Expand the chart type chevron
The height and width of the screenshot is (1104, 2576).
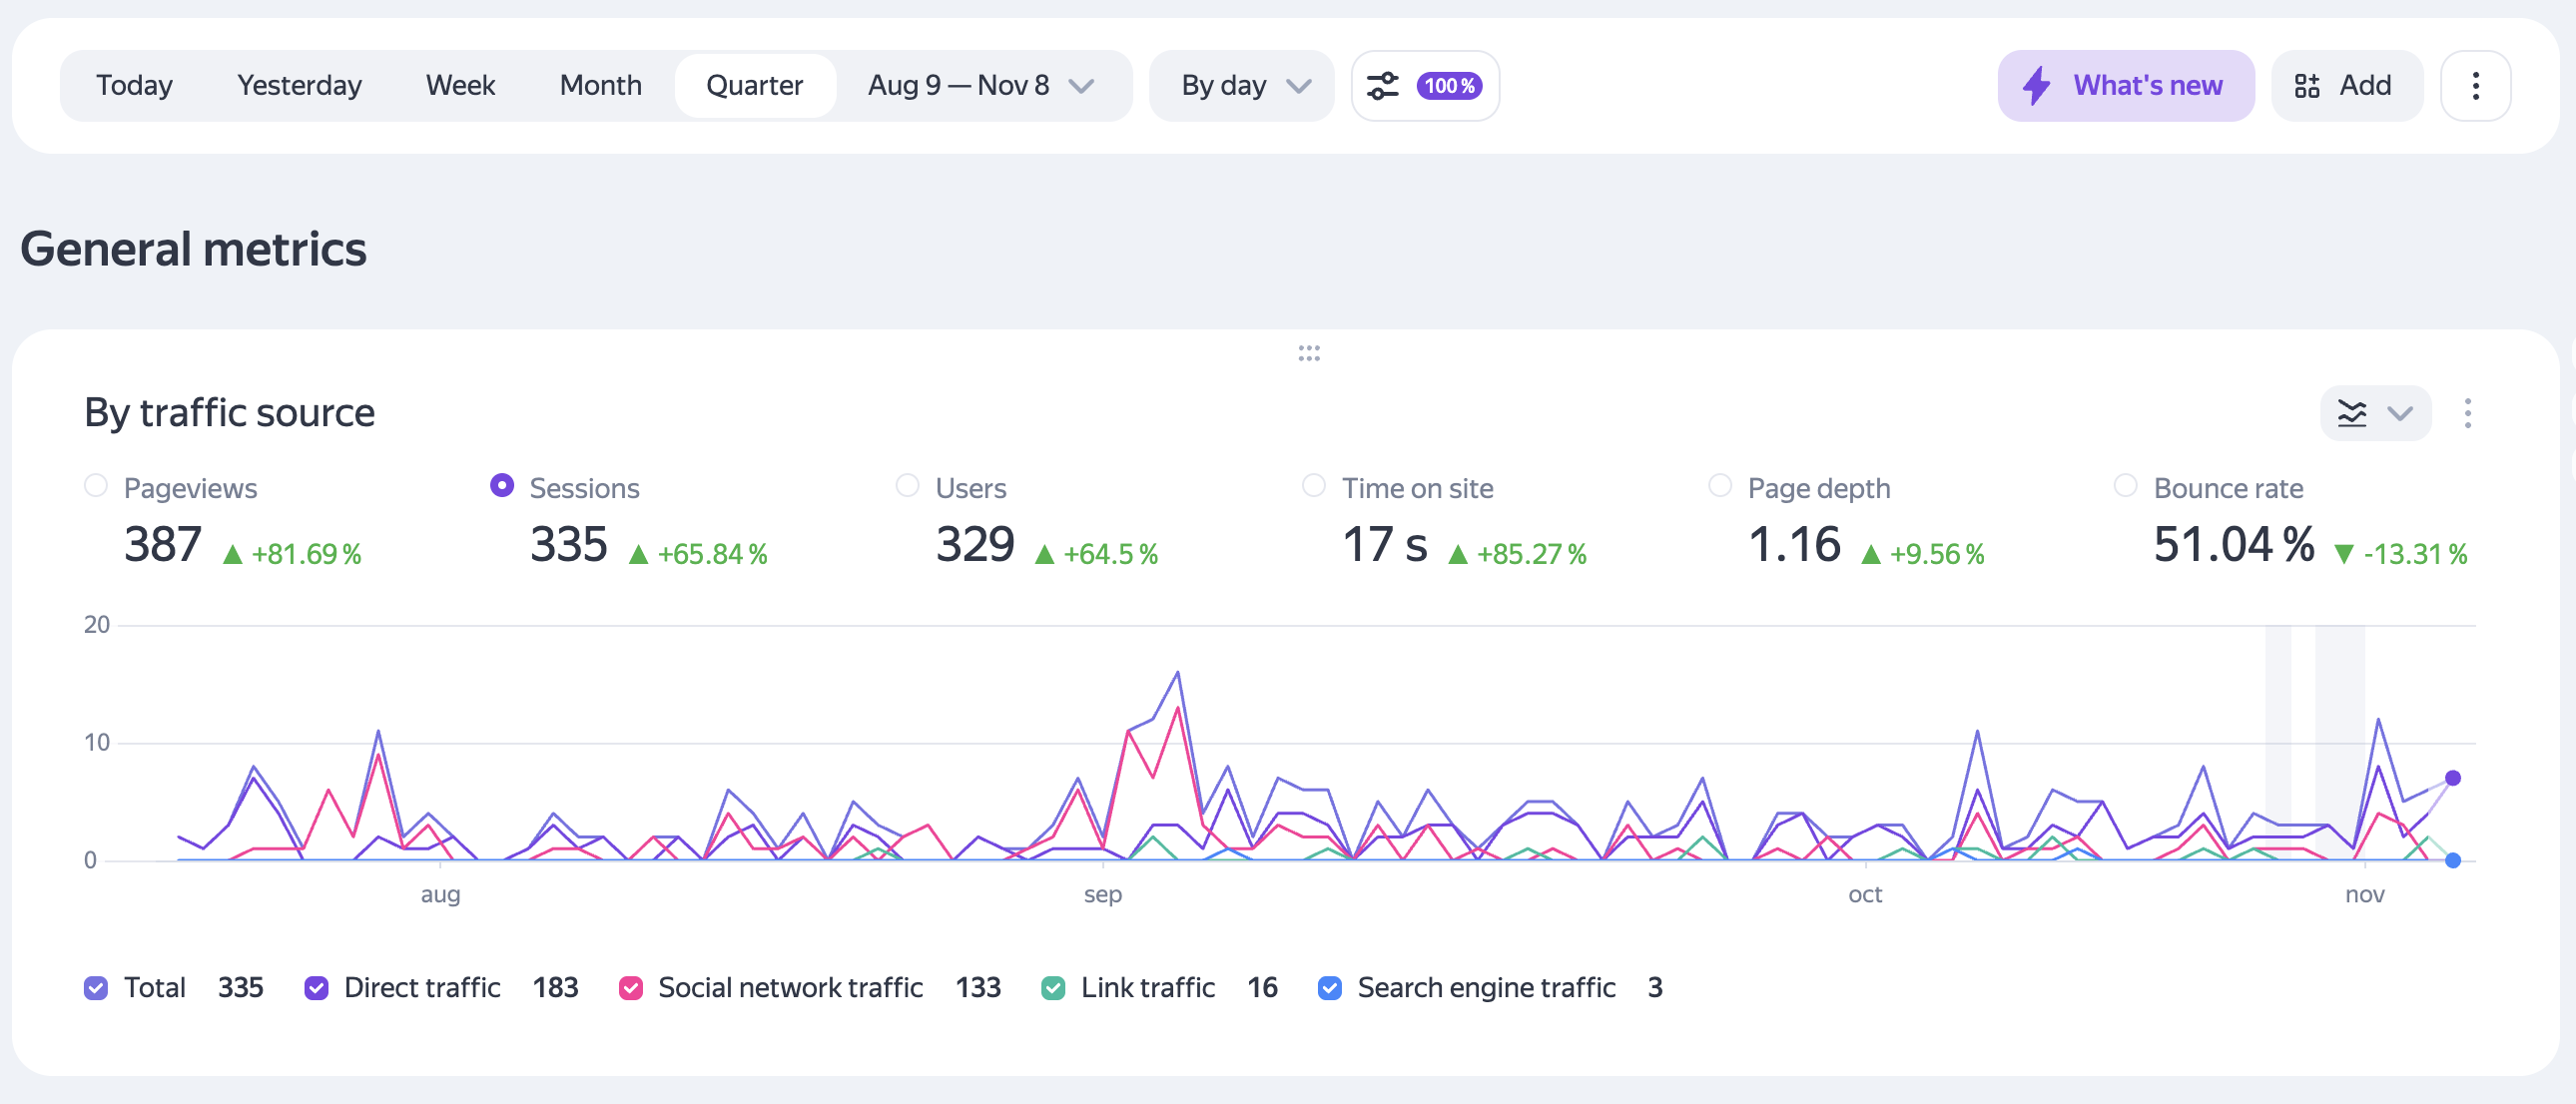2400,413
